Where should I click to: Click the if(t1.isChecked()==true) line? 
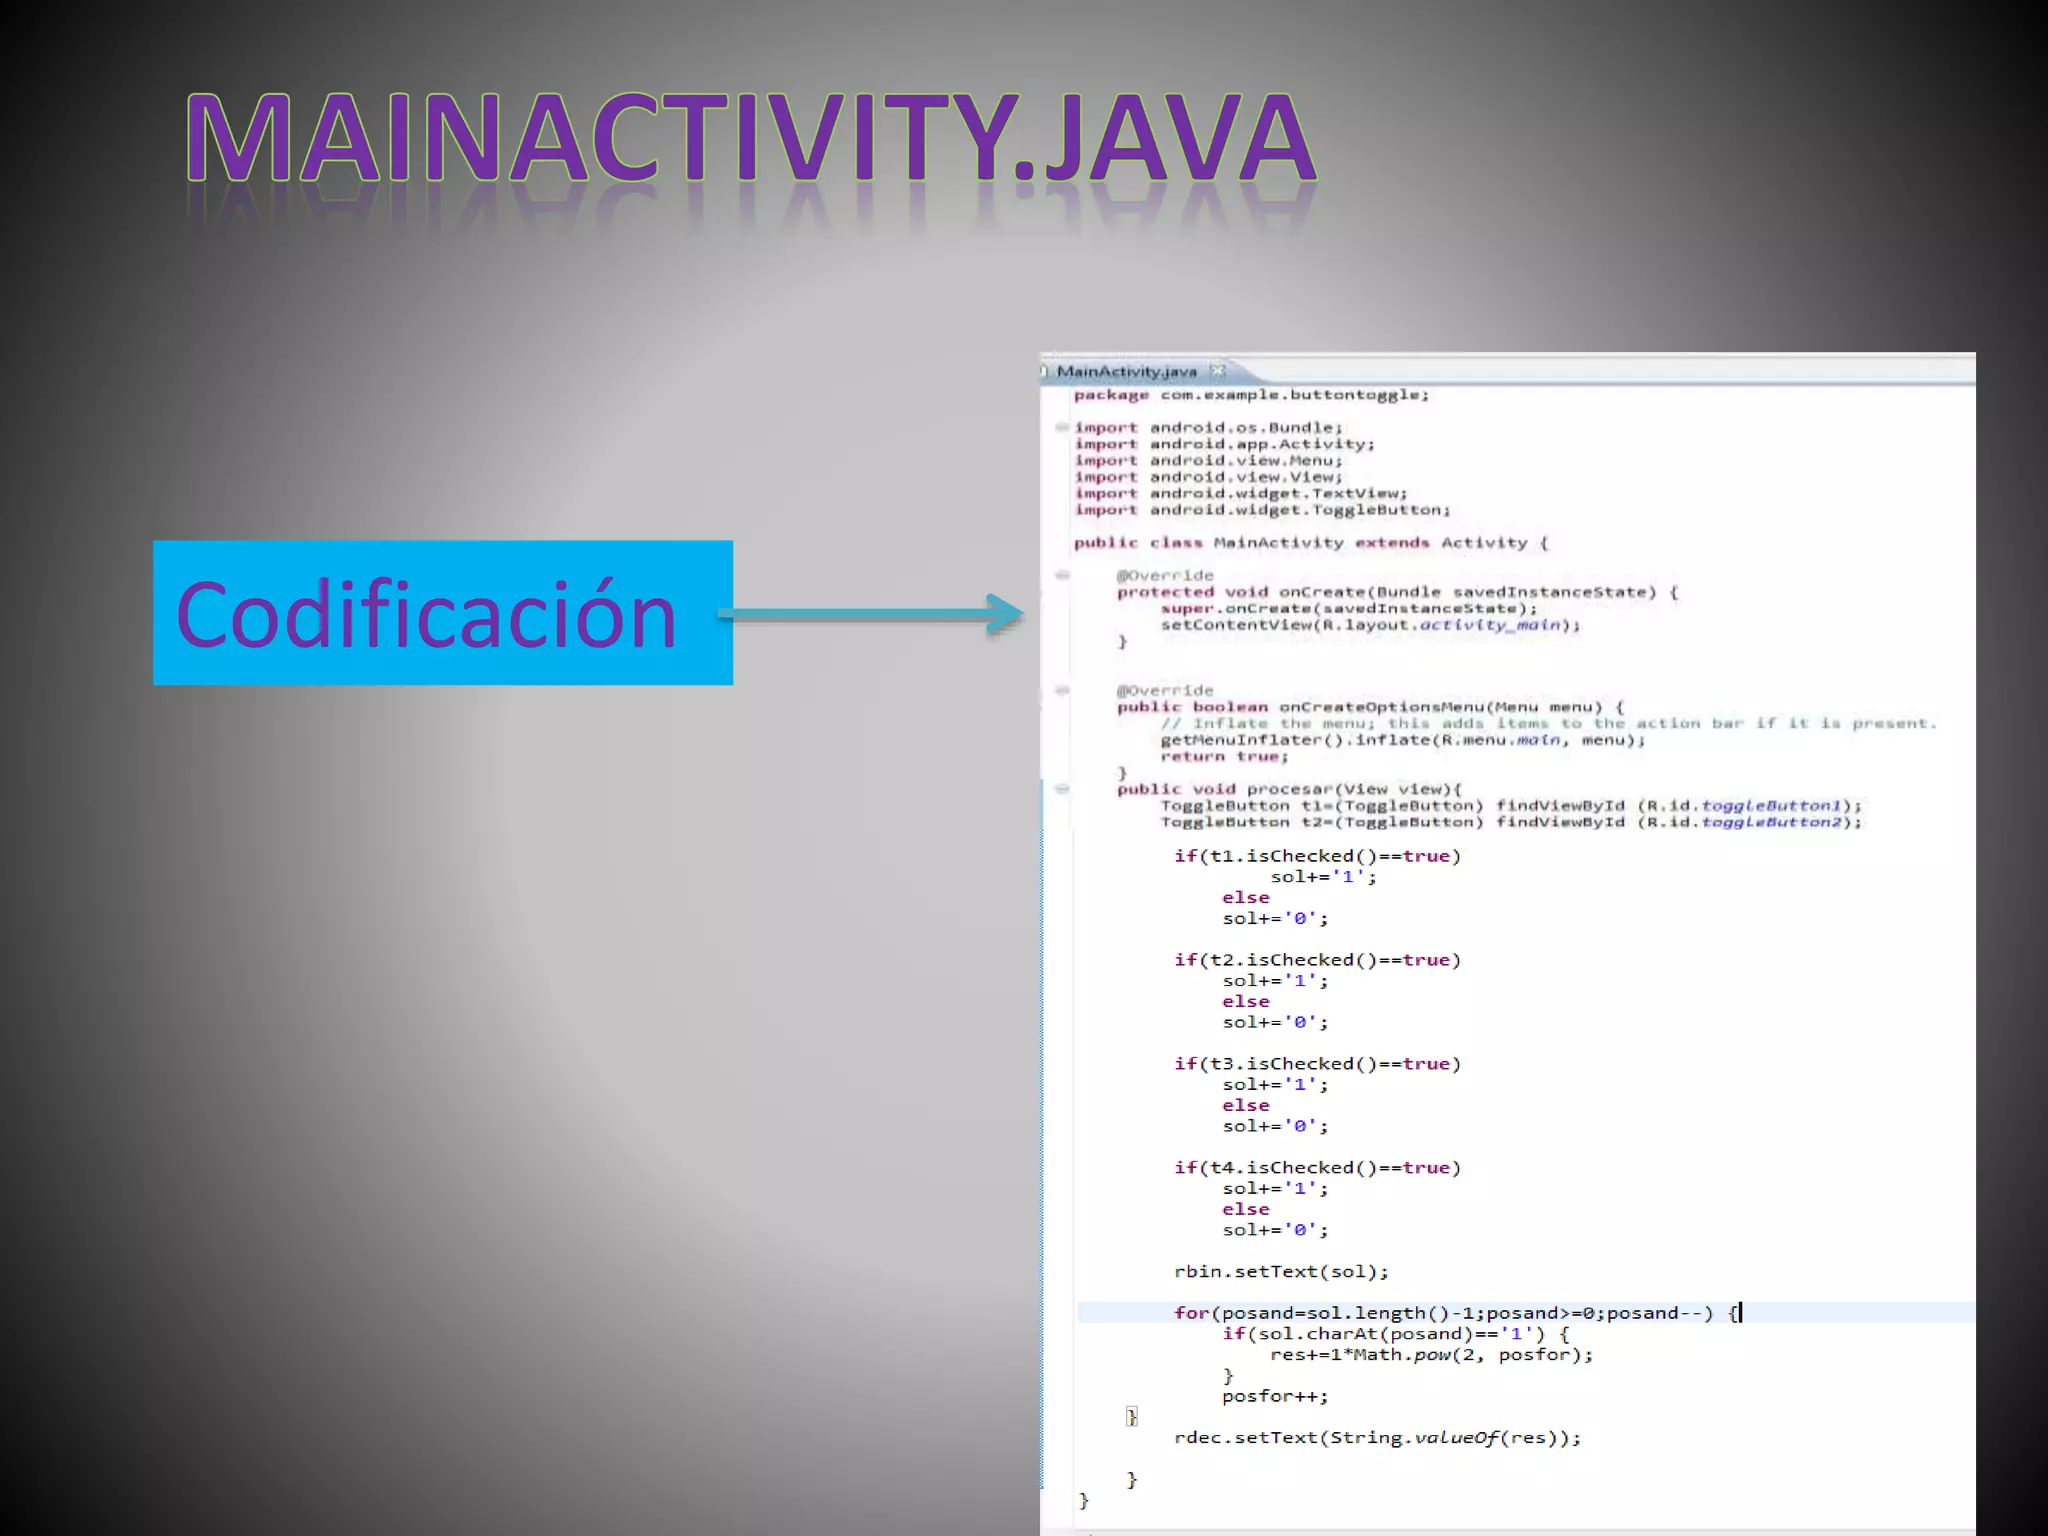click(1318, 856)
